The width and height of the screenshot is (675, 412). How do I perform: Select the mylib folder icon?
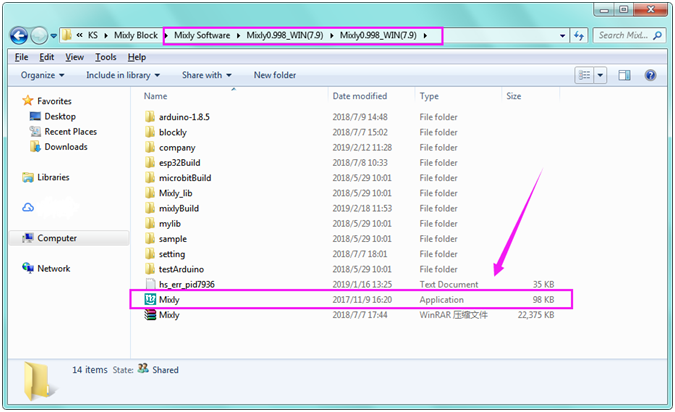coord(150,223)
